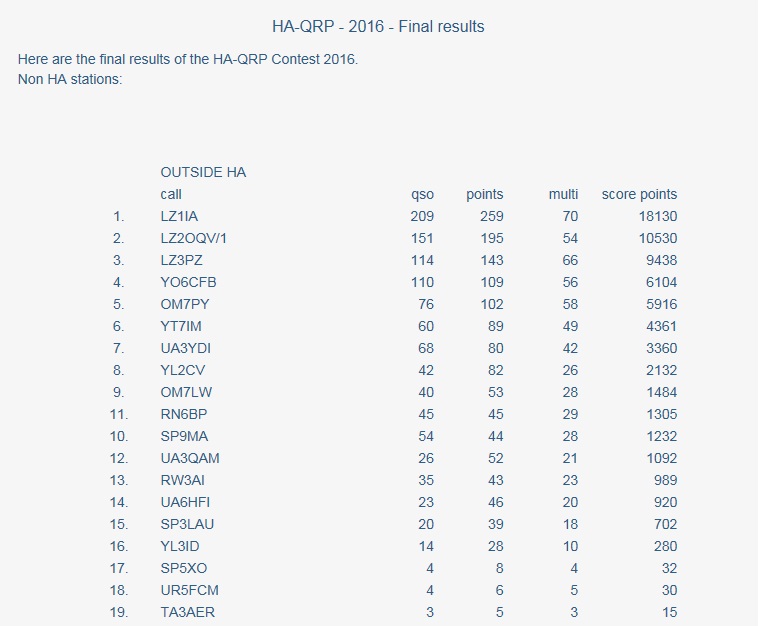Select the callsign RN6BP
Image resolution: width=759 pixels, height=626 pixels.
point(184,414)
